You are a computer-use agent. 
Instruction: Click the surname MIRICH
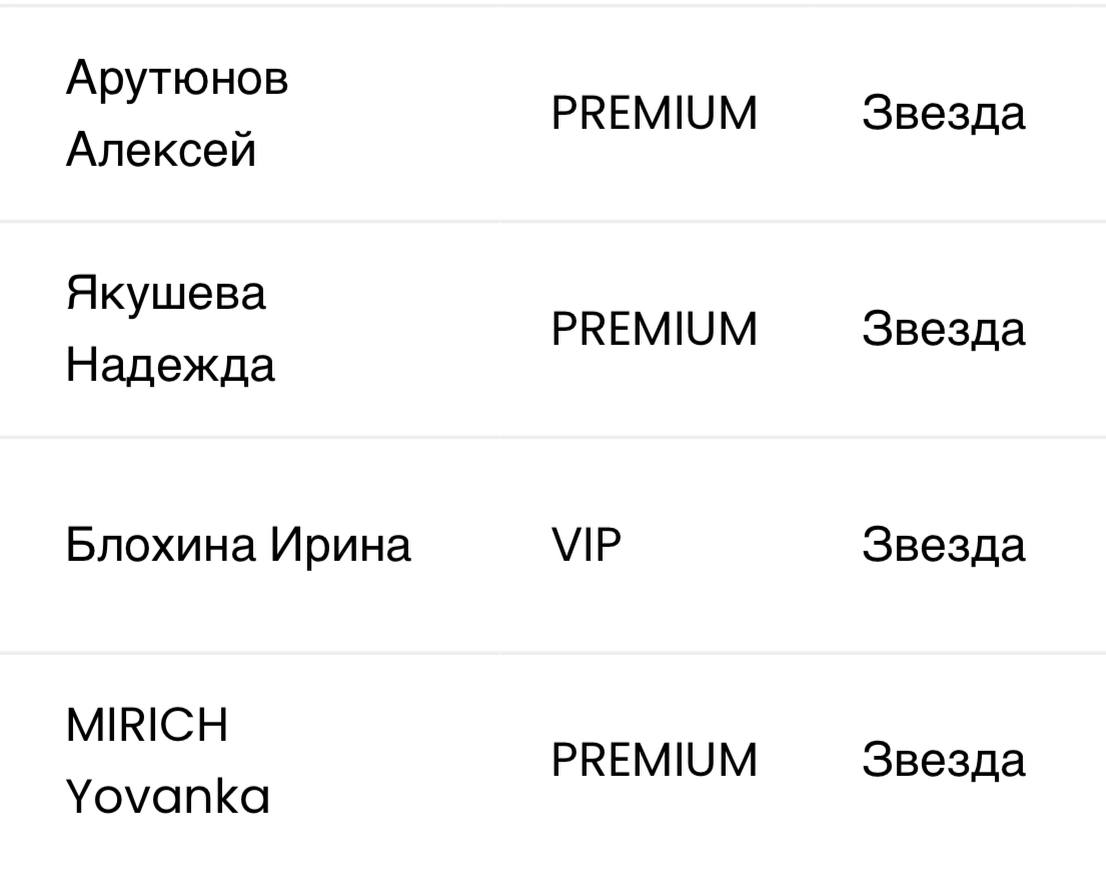pyautogui.click(x=147, y=725)
